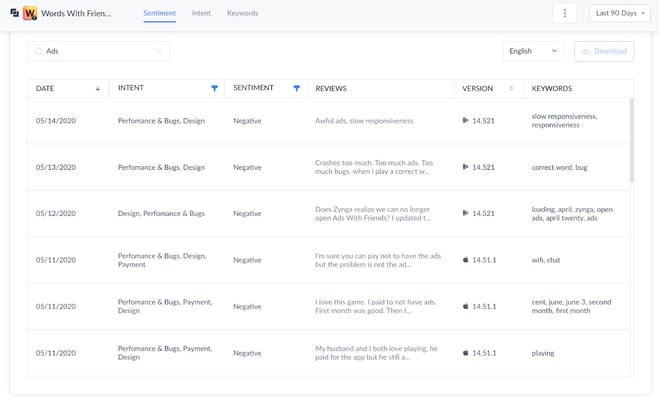Open the Last 90 Days date range dropdown
The image size is (659, 398).
(x=620, y=13)
